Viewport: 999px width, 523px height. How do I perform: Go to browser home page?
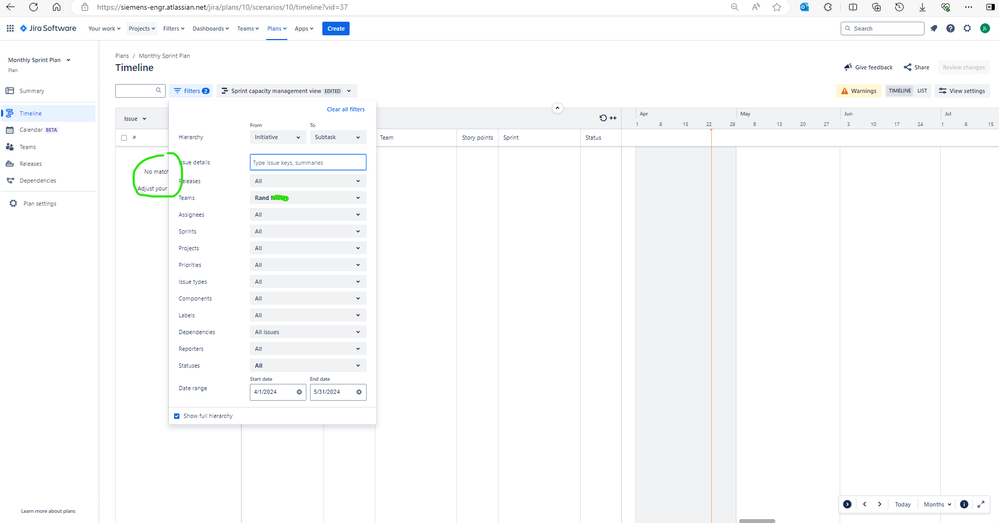[x=56, y=7]
